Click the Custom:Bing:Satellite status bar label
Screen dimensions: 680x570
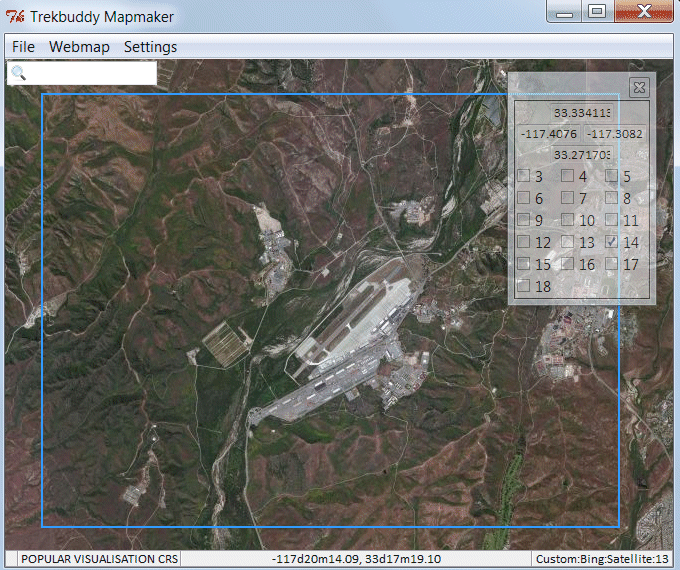pos(603,559)
